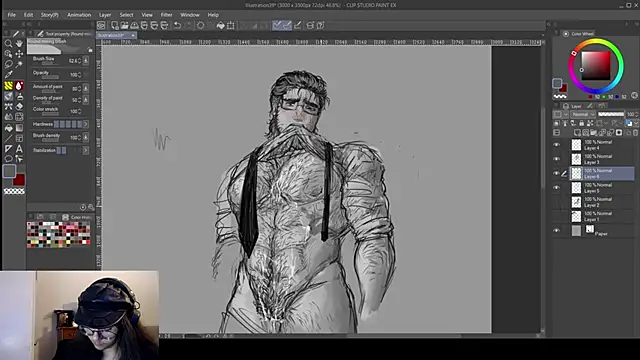
Task: Open Amount of paint dynamics button
Action: click(86, 88)
